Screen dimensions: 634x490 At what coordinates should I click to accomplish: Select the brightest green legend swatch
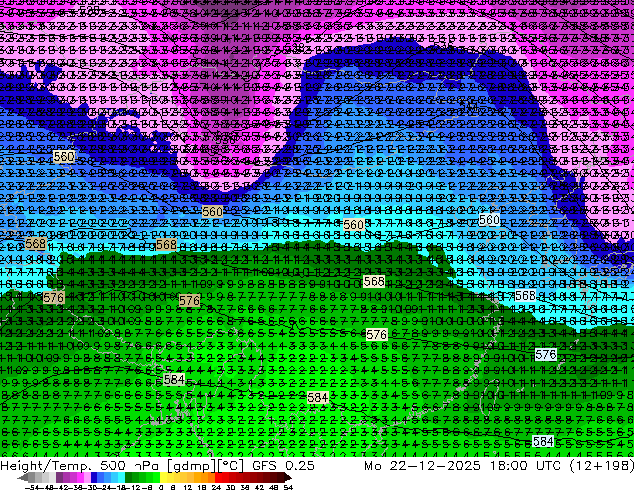tap(156, 478)
